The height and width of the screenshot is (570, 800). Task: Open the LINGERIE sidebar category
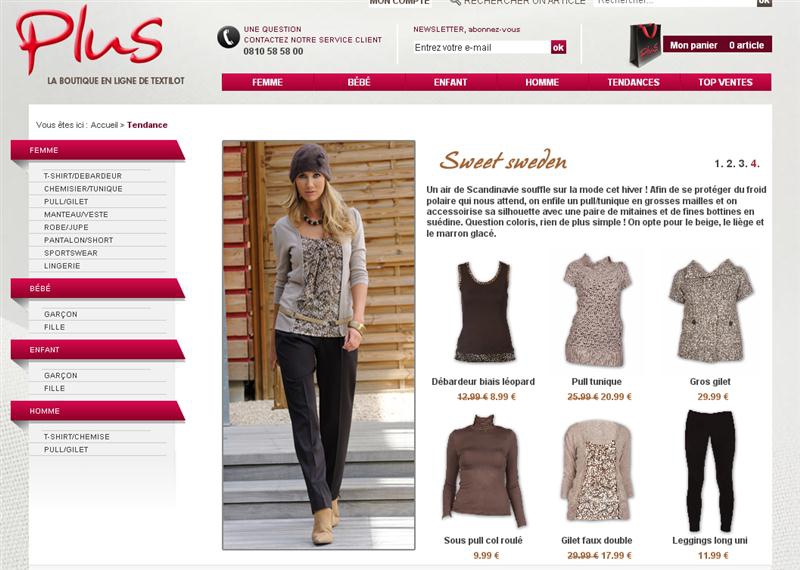tap(62, 266)
